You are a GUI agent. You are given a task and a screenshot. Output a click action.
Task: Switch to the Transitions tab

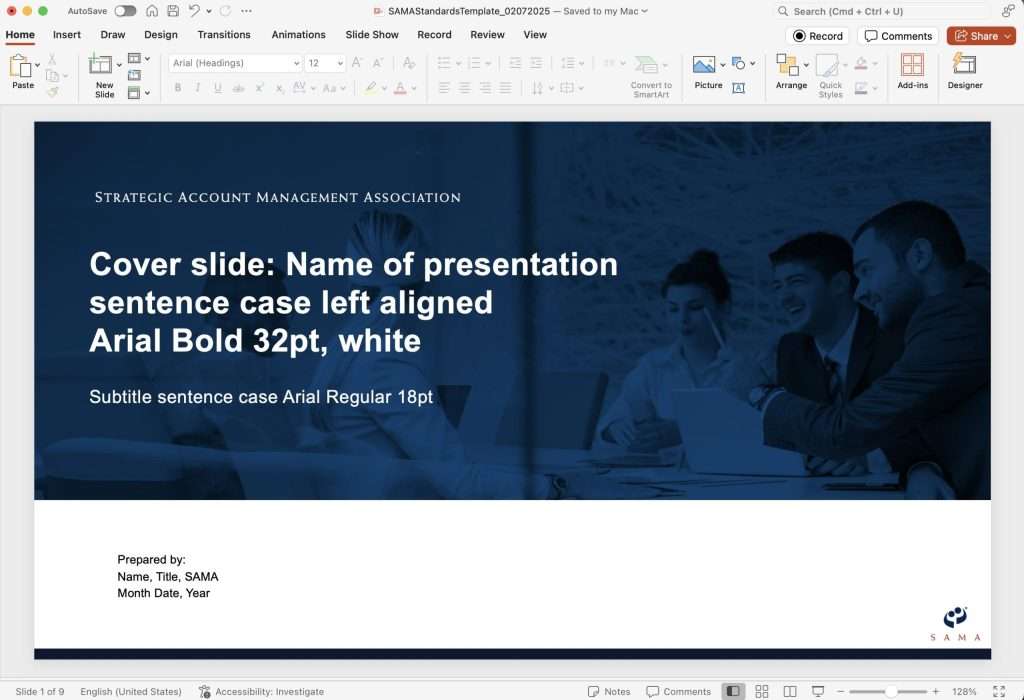click(224, 34)
